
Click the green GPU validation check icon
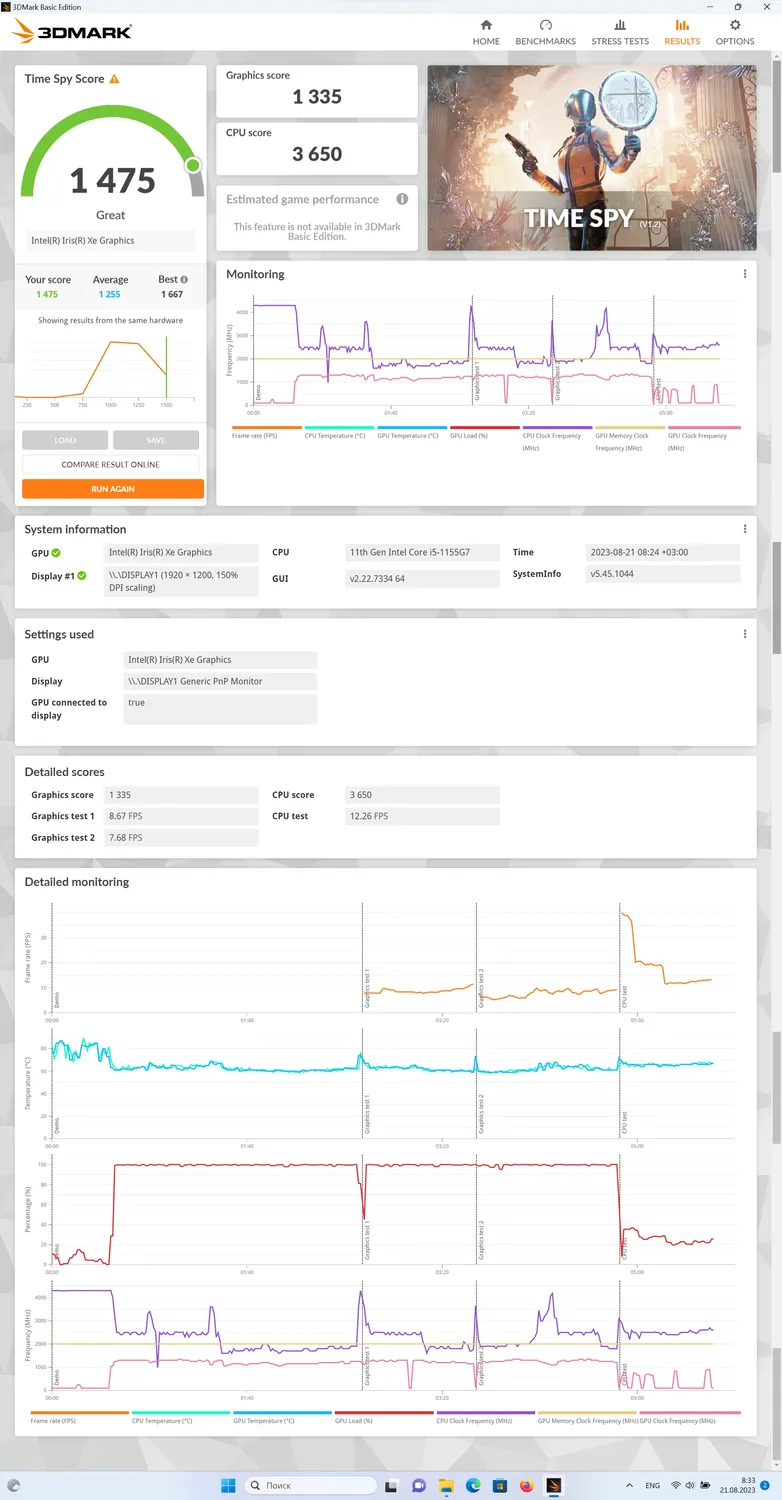(56, 552)
